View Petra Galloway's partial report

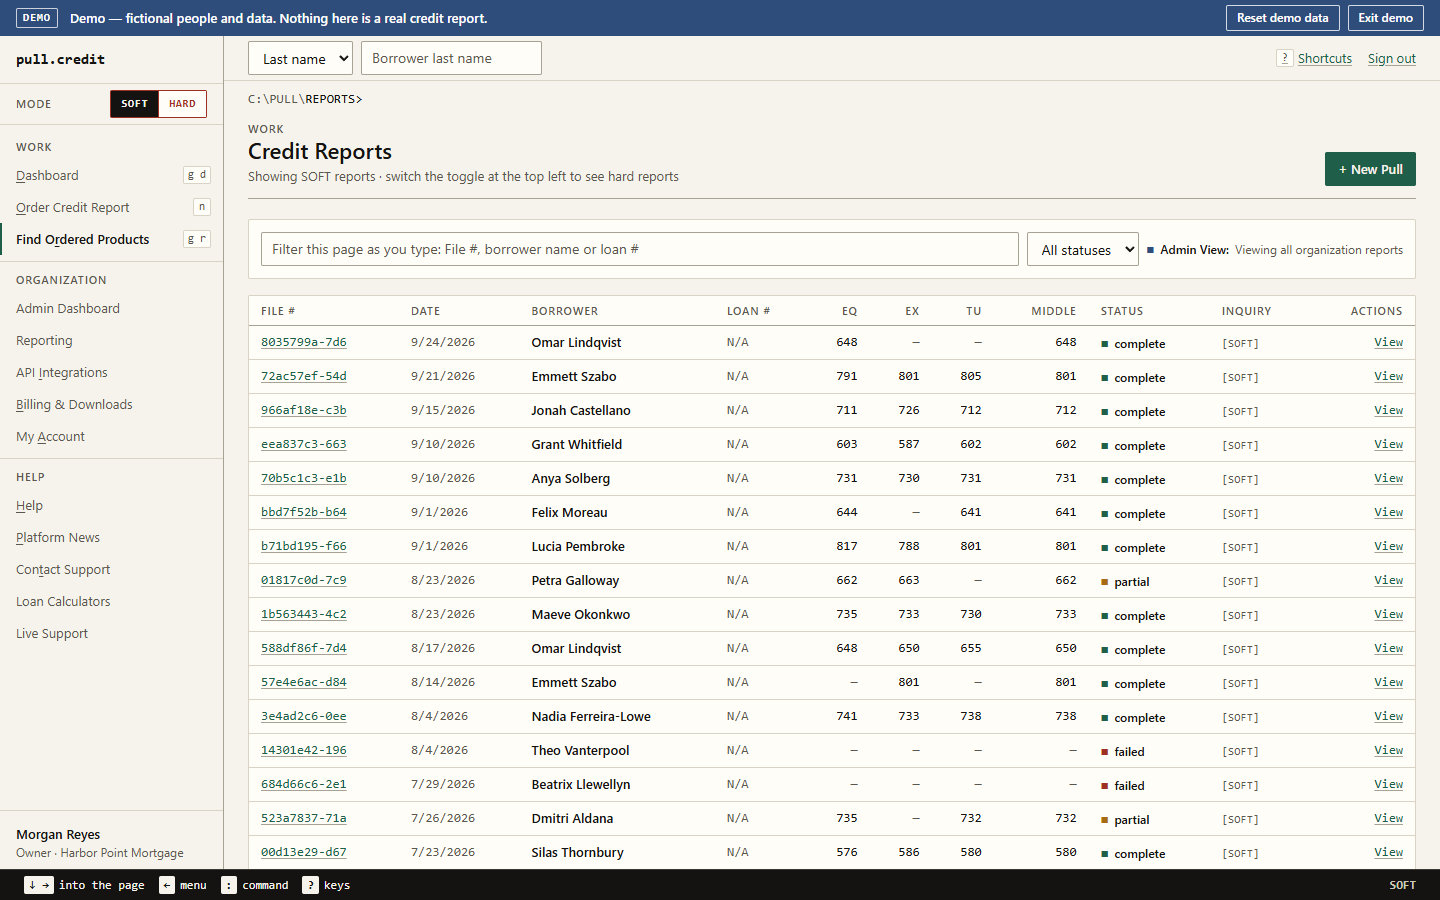(1388, 580)
